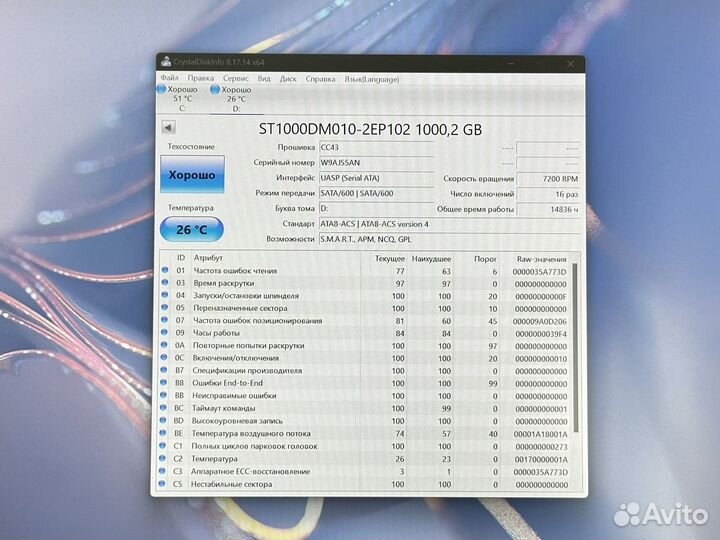Click status icon for Частота ошибок позиционирования row
The width and height of the screenshot is (720, 540).
click(x=164, y=320)
